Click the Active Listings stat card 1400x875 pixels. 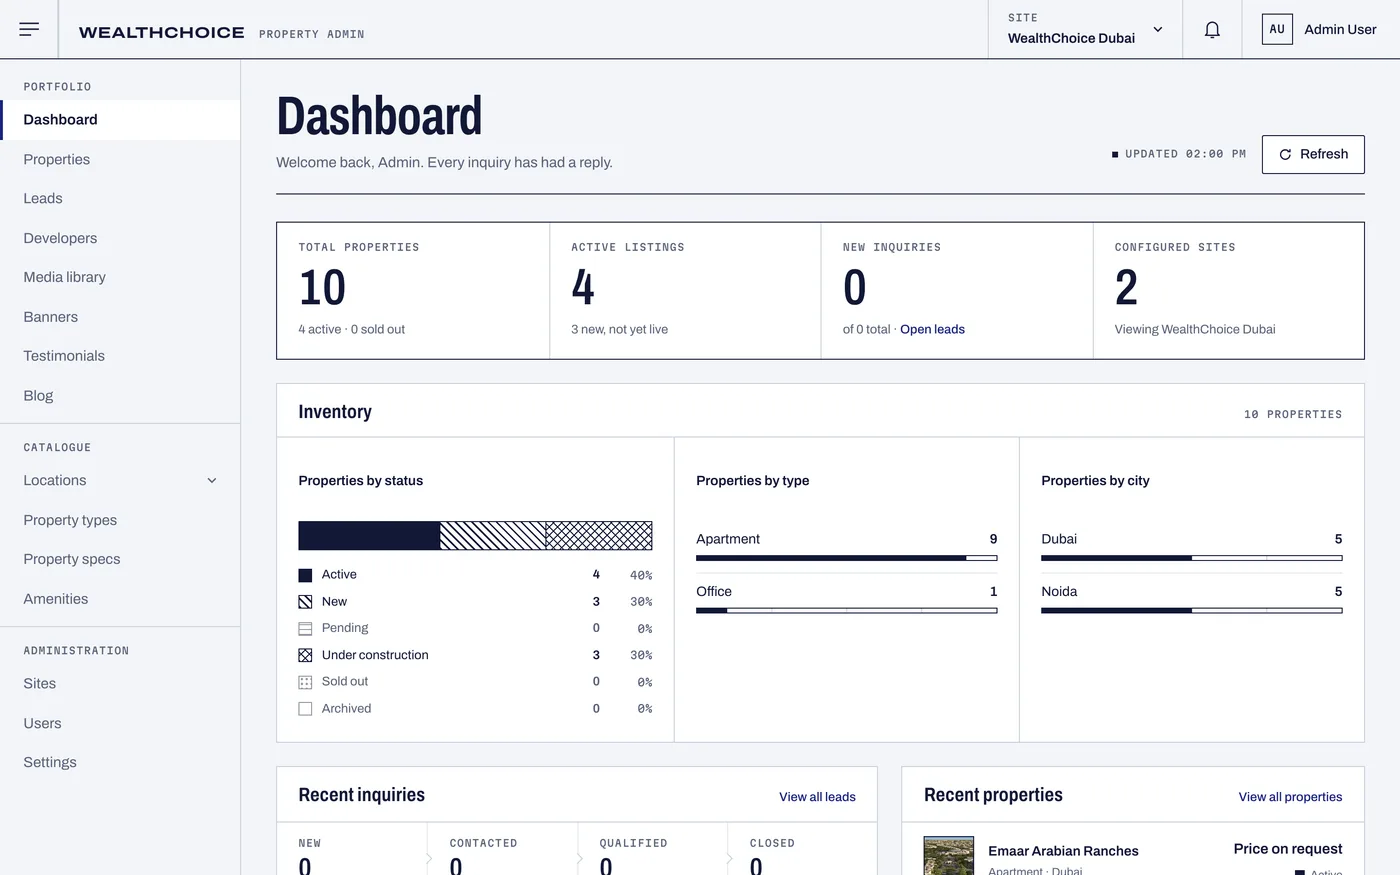click(x=685, y=290)
